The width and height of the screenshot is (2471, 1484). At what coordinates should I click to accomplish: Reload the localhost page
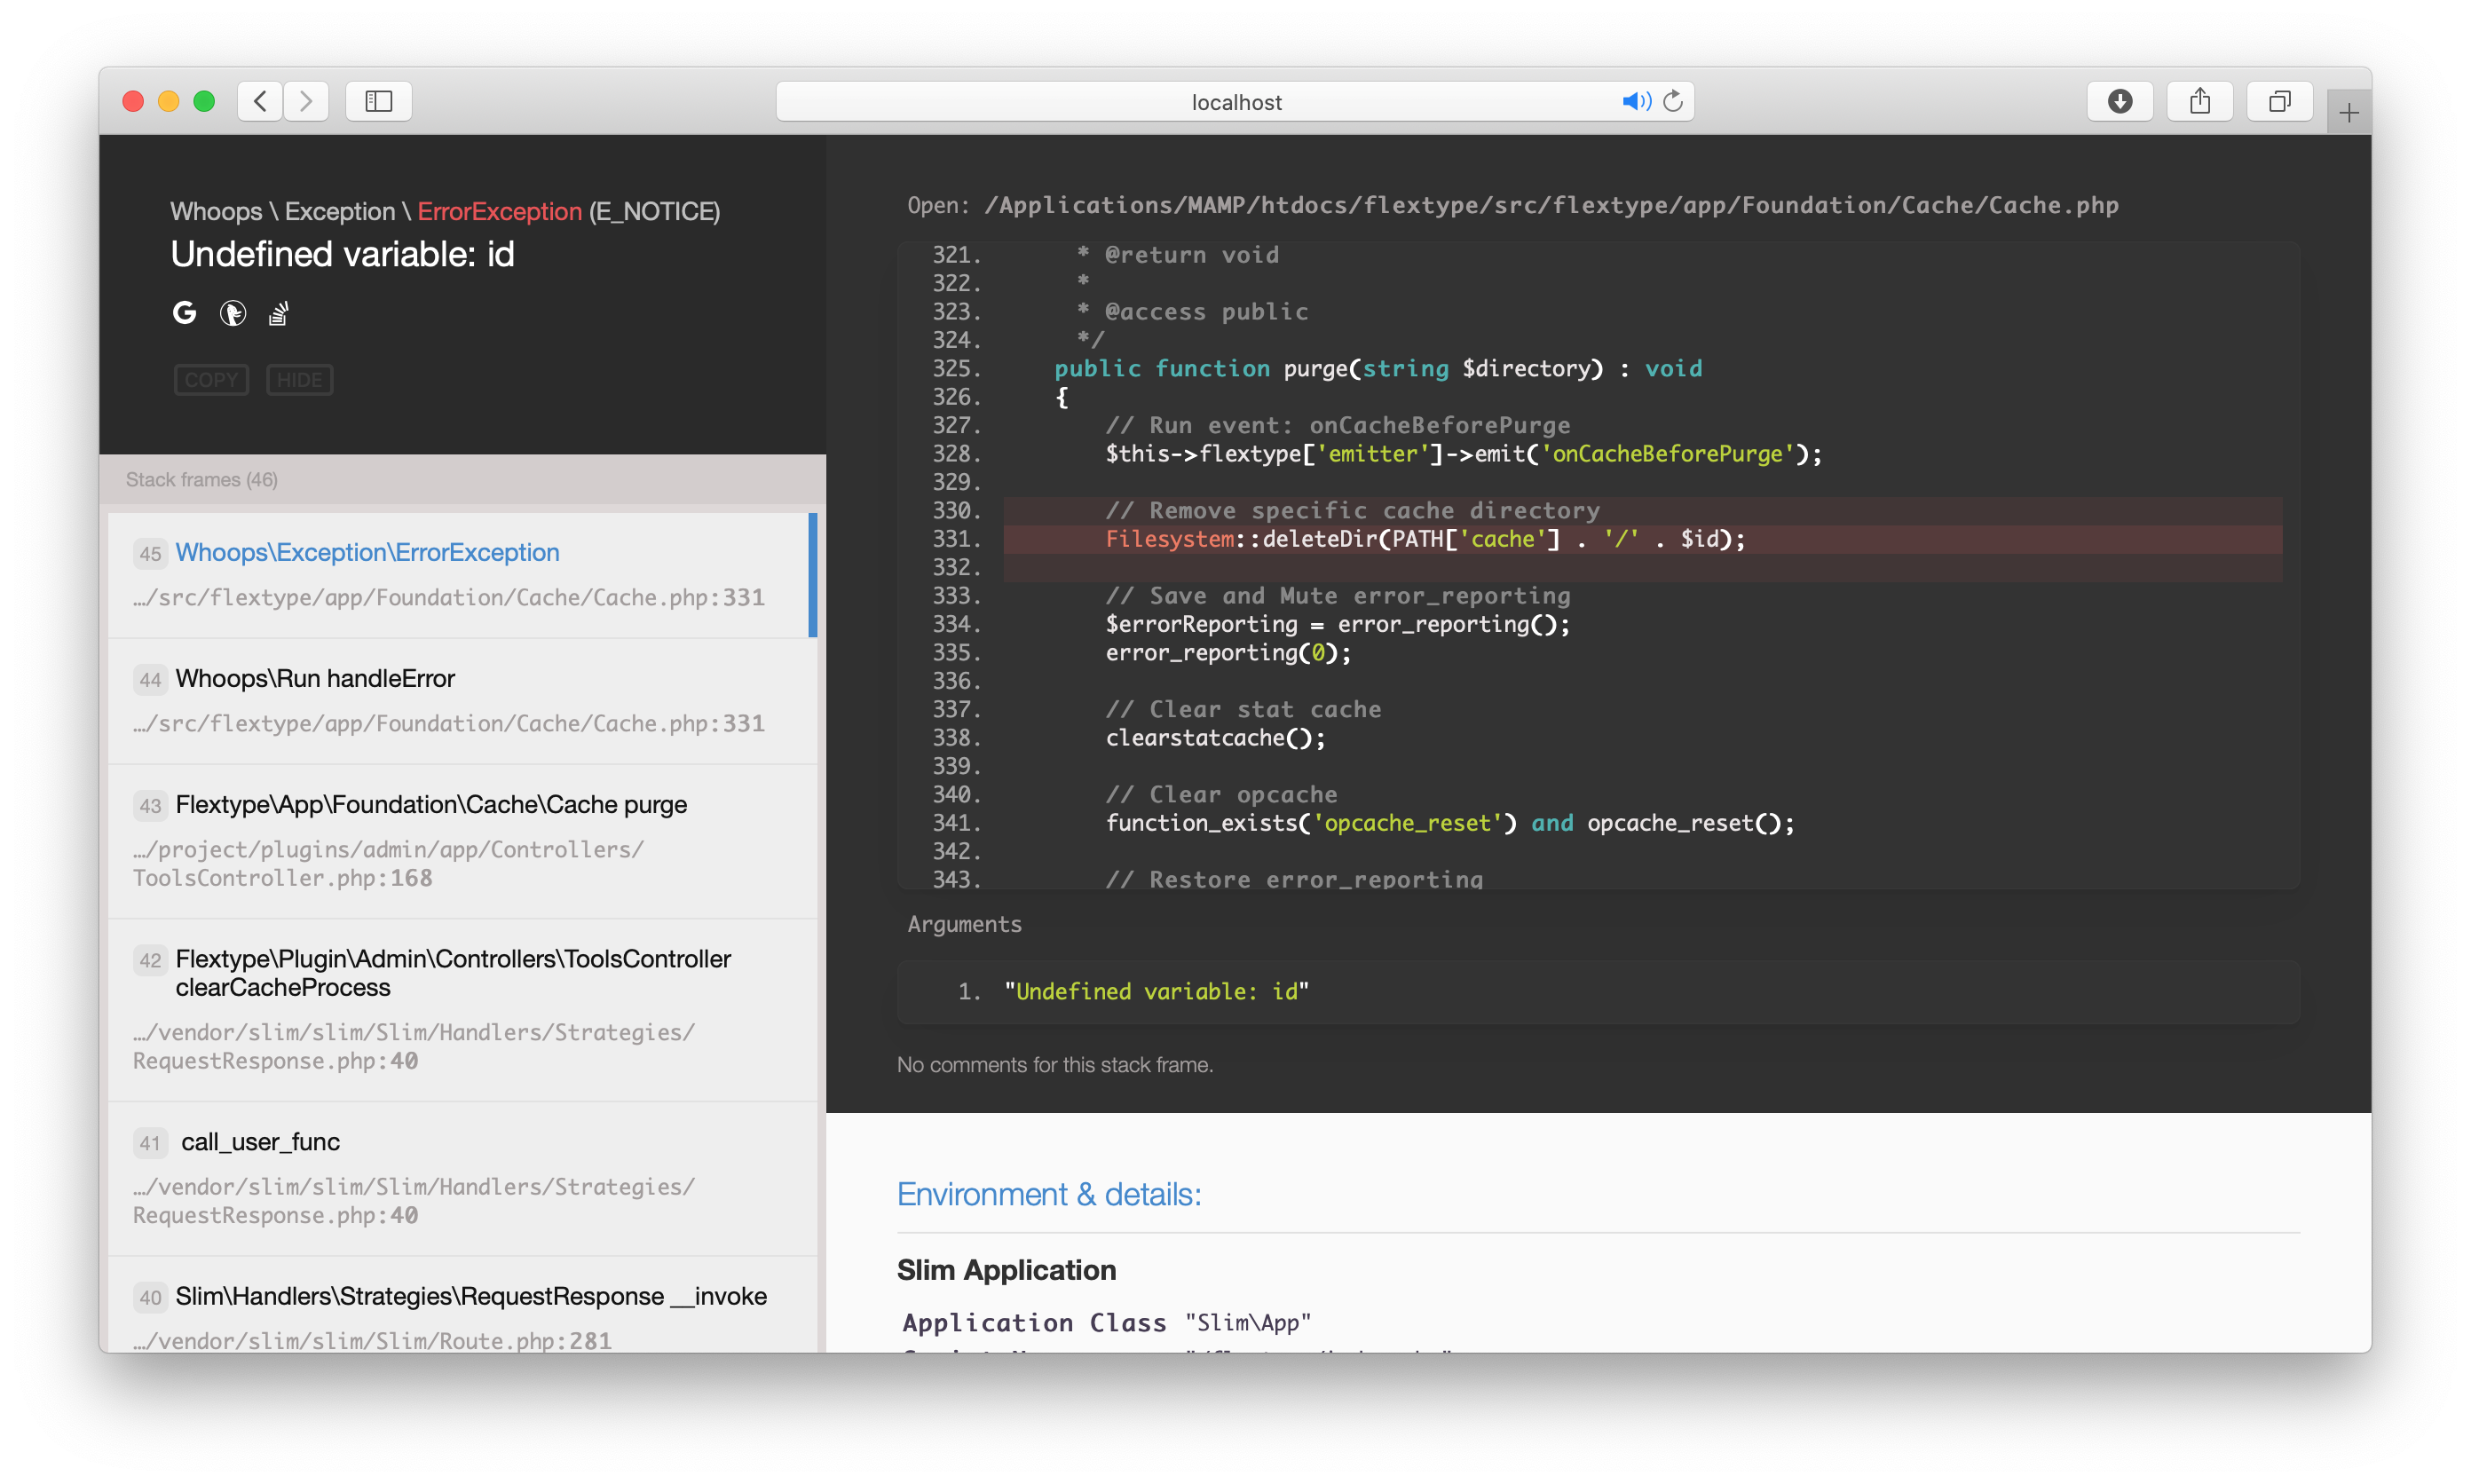[1673, 101]
